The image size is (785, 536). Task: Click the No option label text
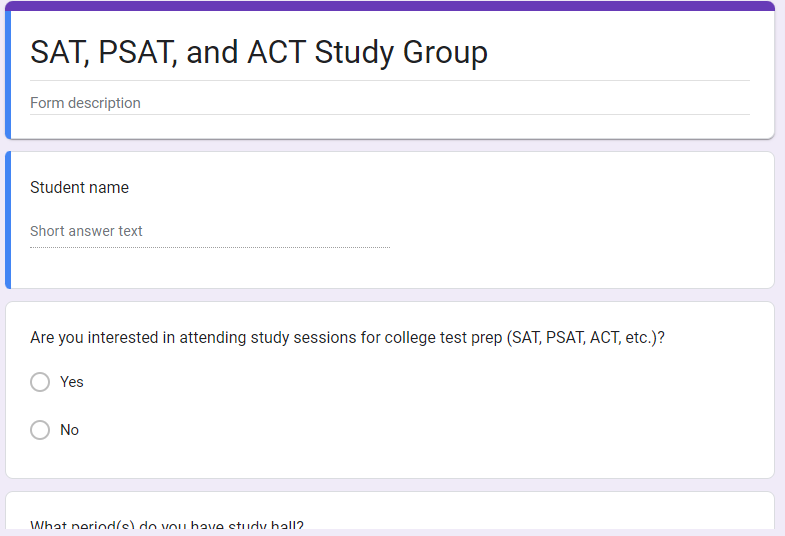[70, 430]
